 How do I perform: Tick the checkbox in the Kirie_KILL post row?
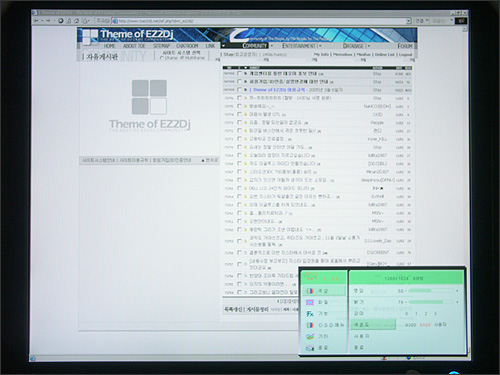pyautogui.click(x=239, y=139)
